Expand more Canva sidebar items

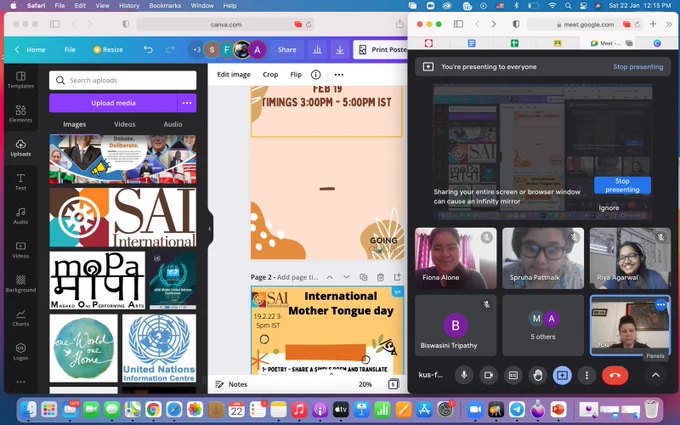[x=20, y=382]
